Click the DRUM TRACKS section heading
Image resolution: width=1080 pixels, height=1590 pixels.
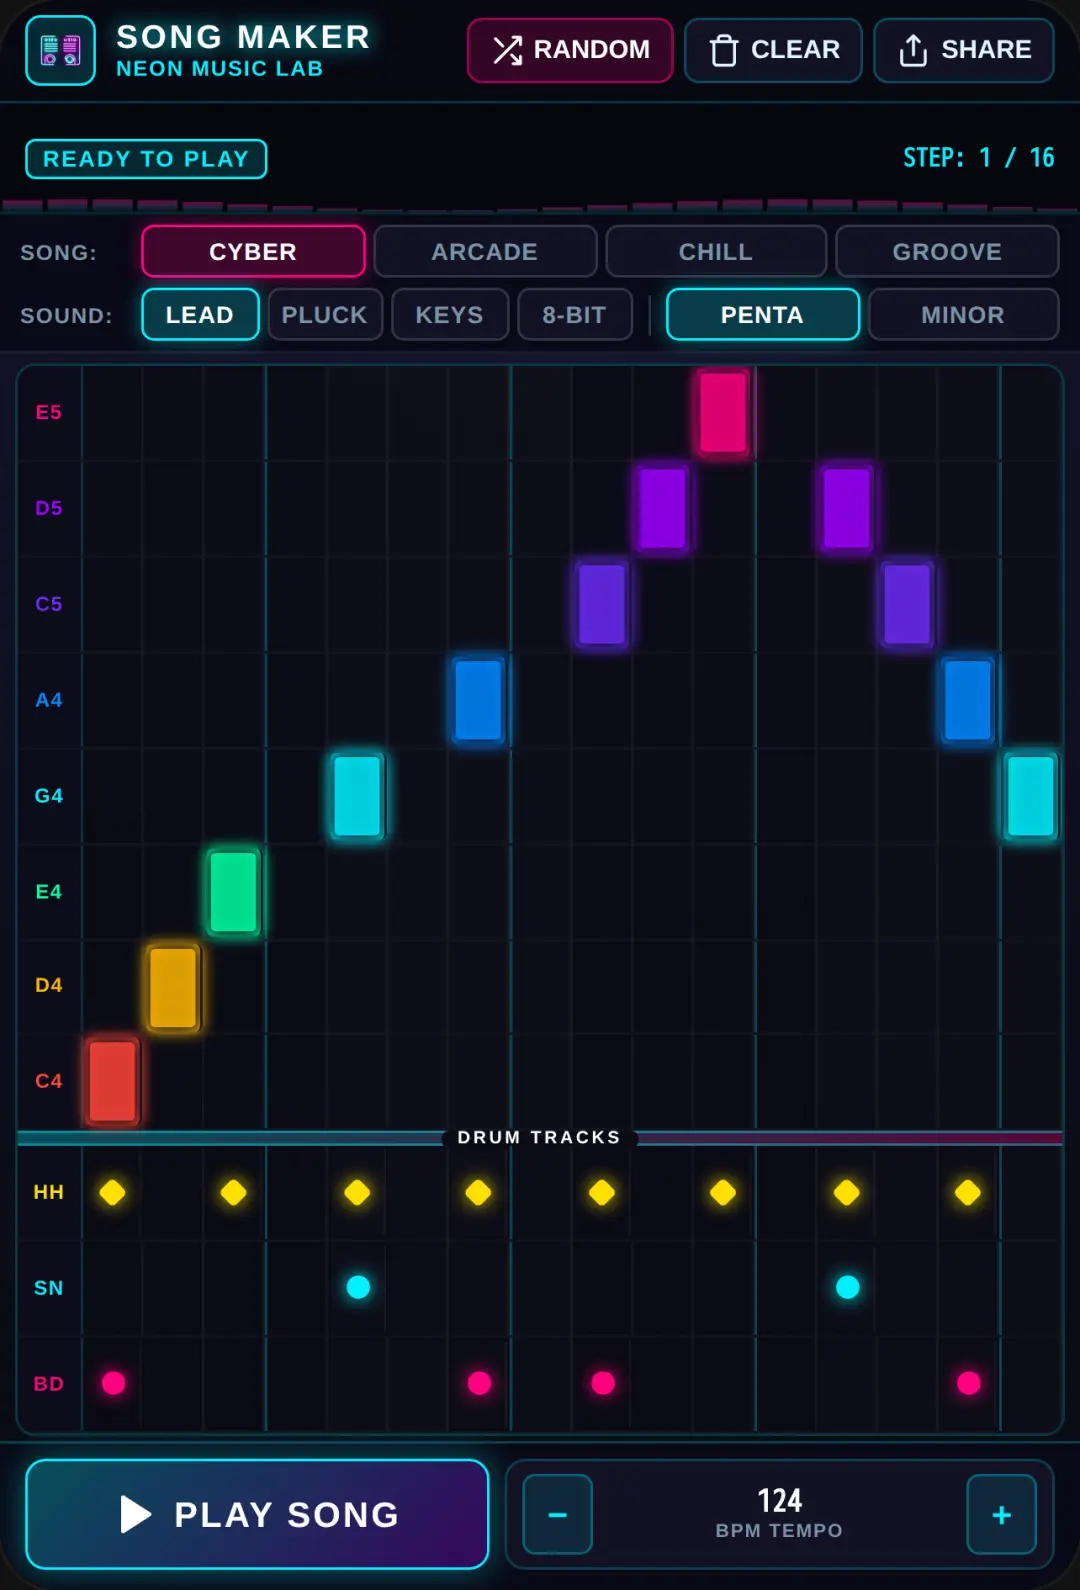(539, 1137)
